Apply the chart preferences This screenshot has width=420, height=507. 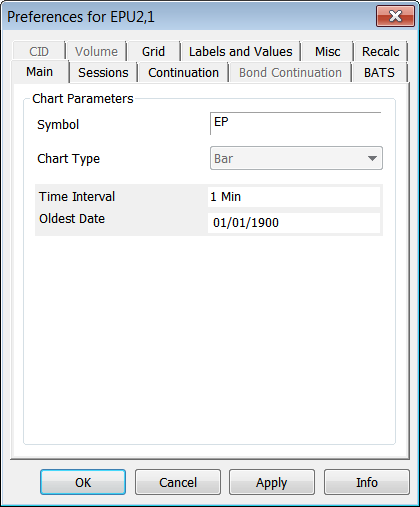[272, 482]
